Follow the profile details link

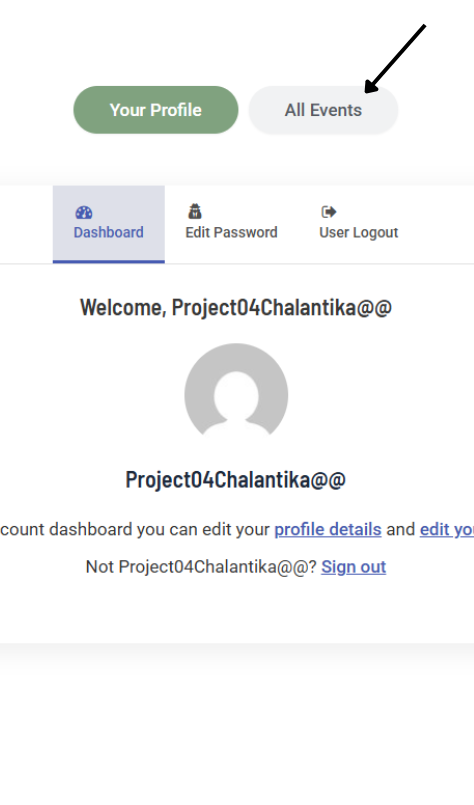click(x=328, y=529)
